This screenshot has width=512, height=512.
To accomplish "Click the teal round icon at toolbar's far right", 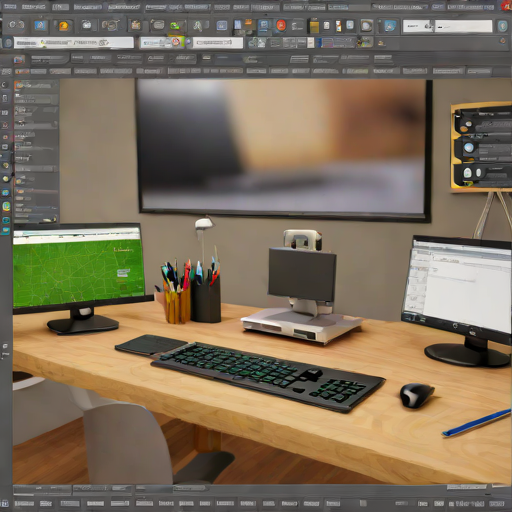I will point(502,26).
